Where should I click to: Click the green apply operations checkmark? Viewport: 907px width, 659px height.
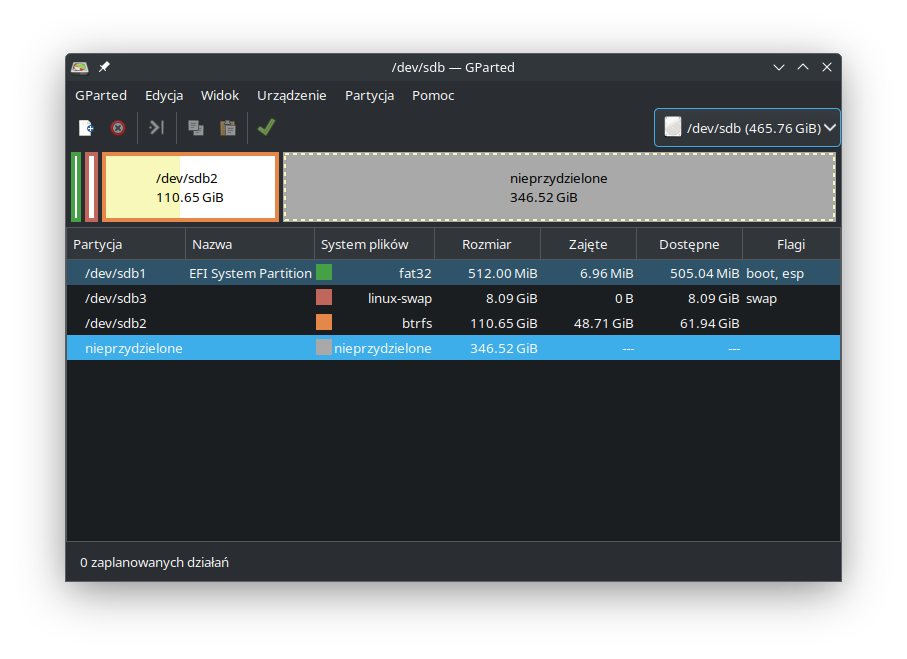point(266,127)
